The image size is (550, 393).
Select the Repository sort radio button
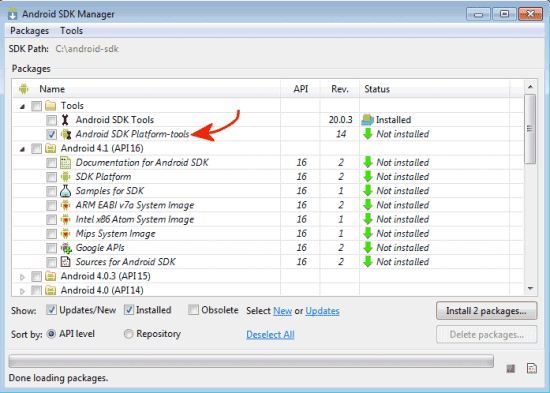pyautogui.click(x=128, y=334)
